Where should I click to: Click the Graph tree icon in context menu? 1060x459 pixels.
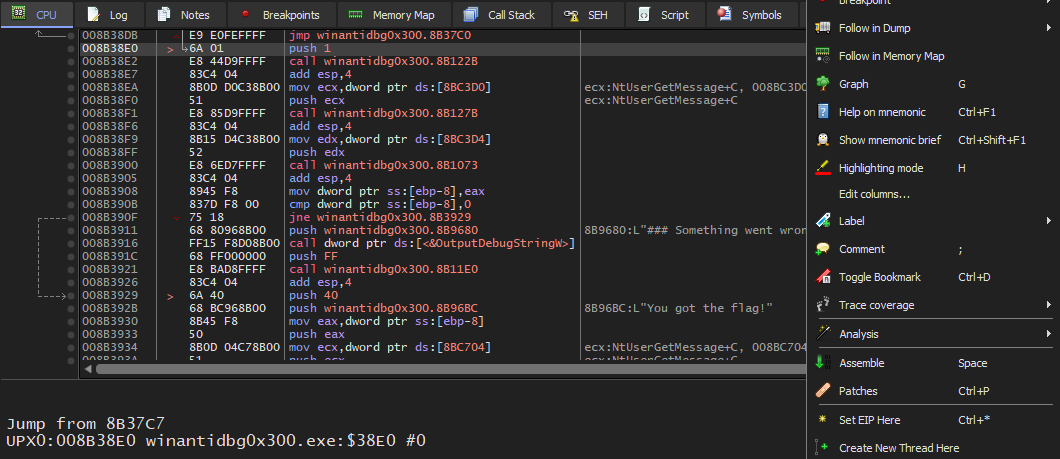click(823, 84)
